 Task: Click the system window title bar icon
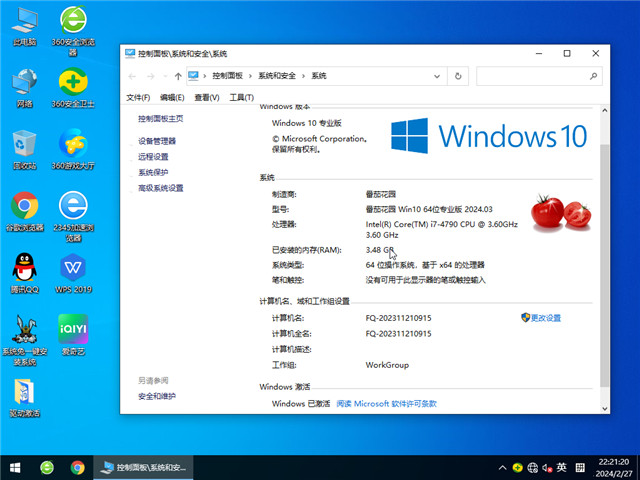130,53
